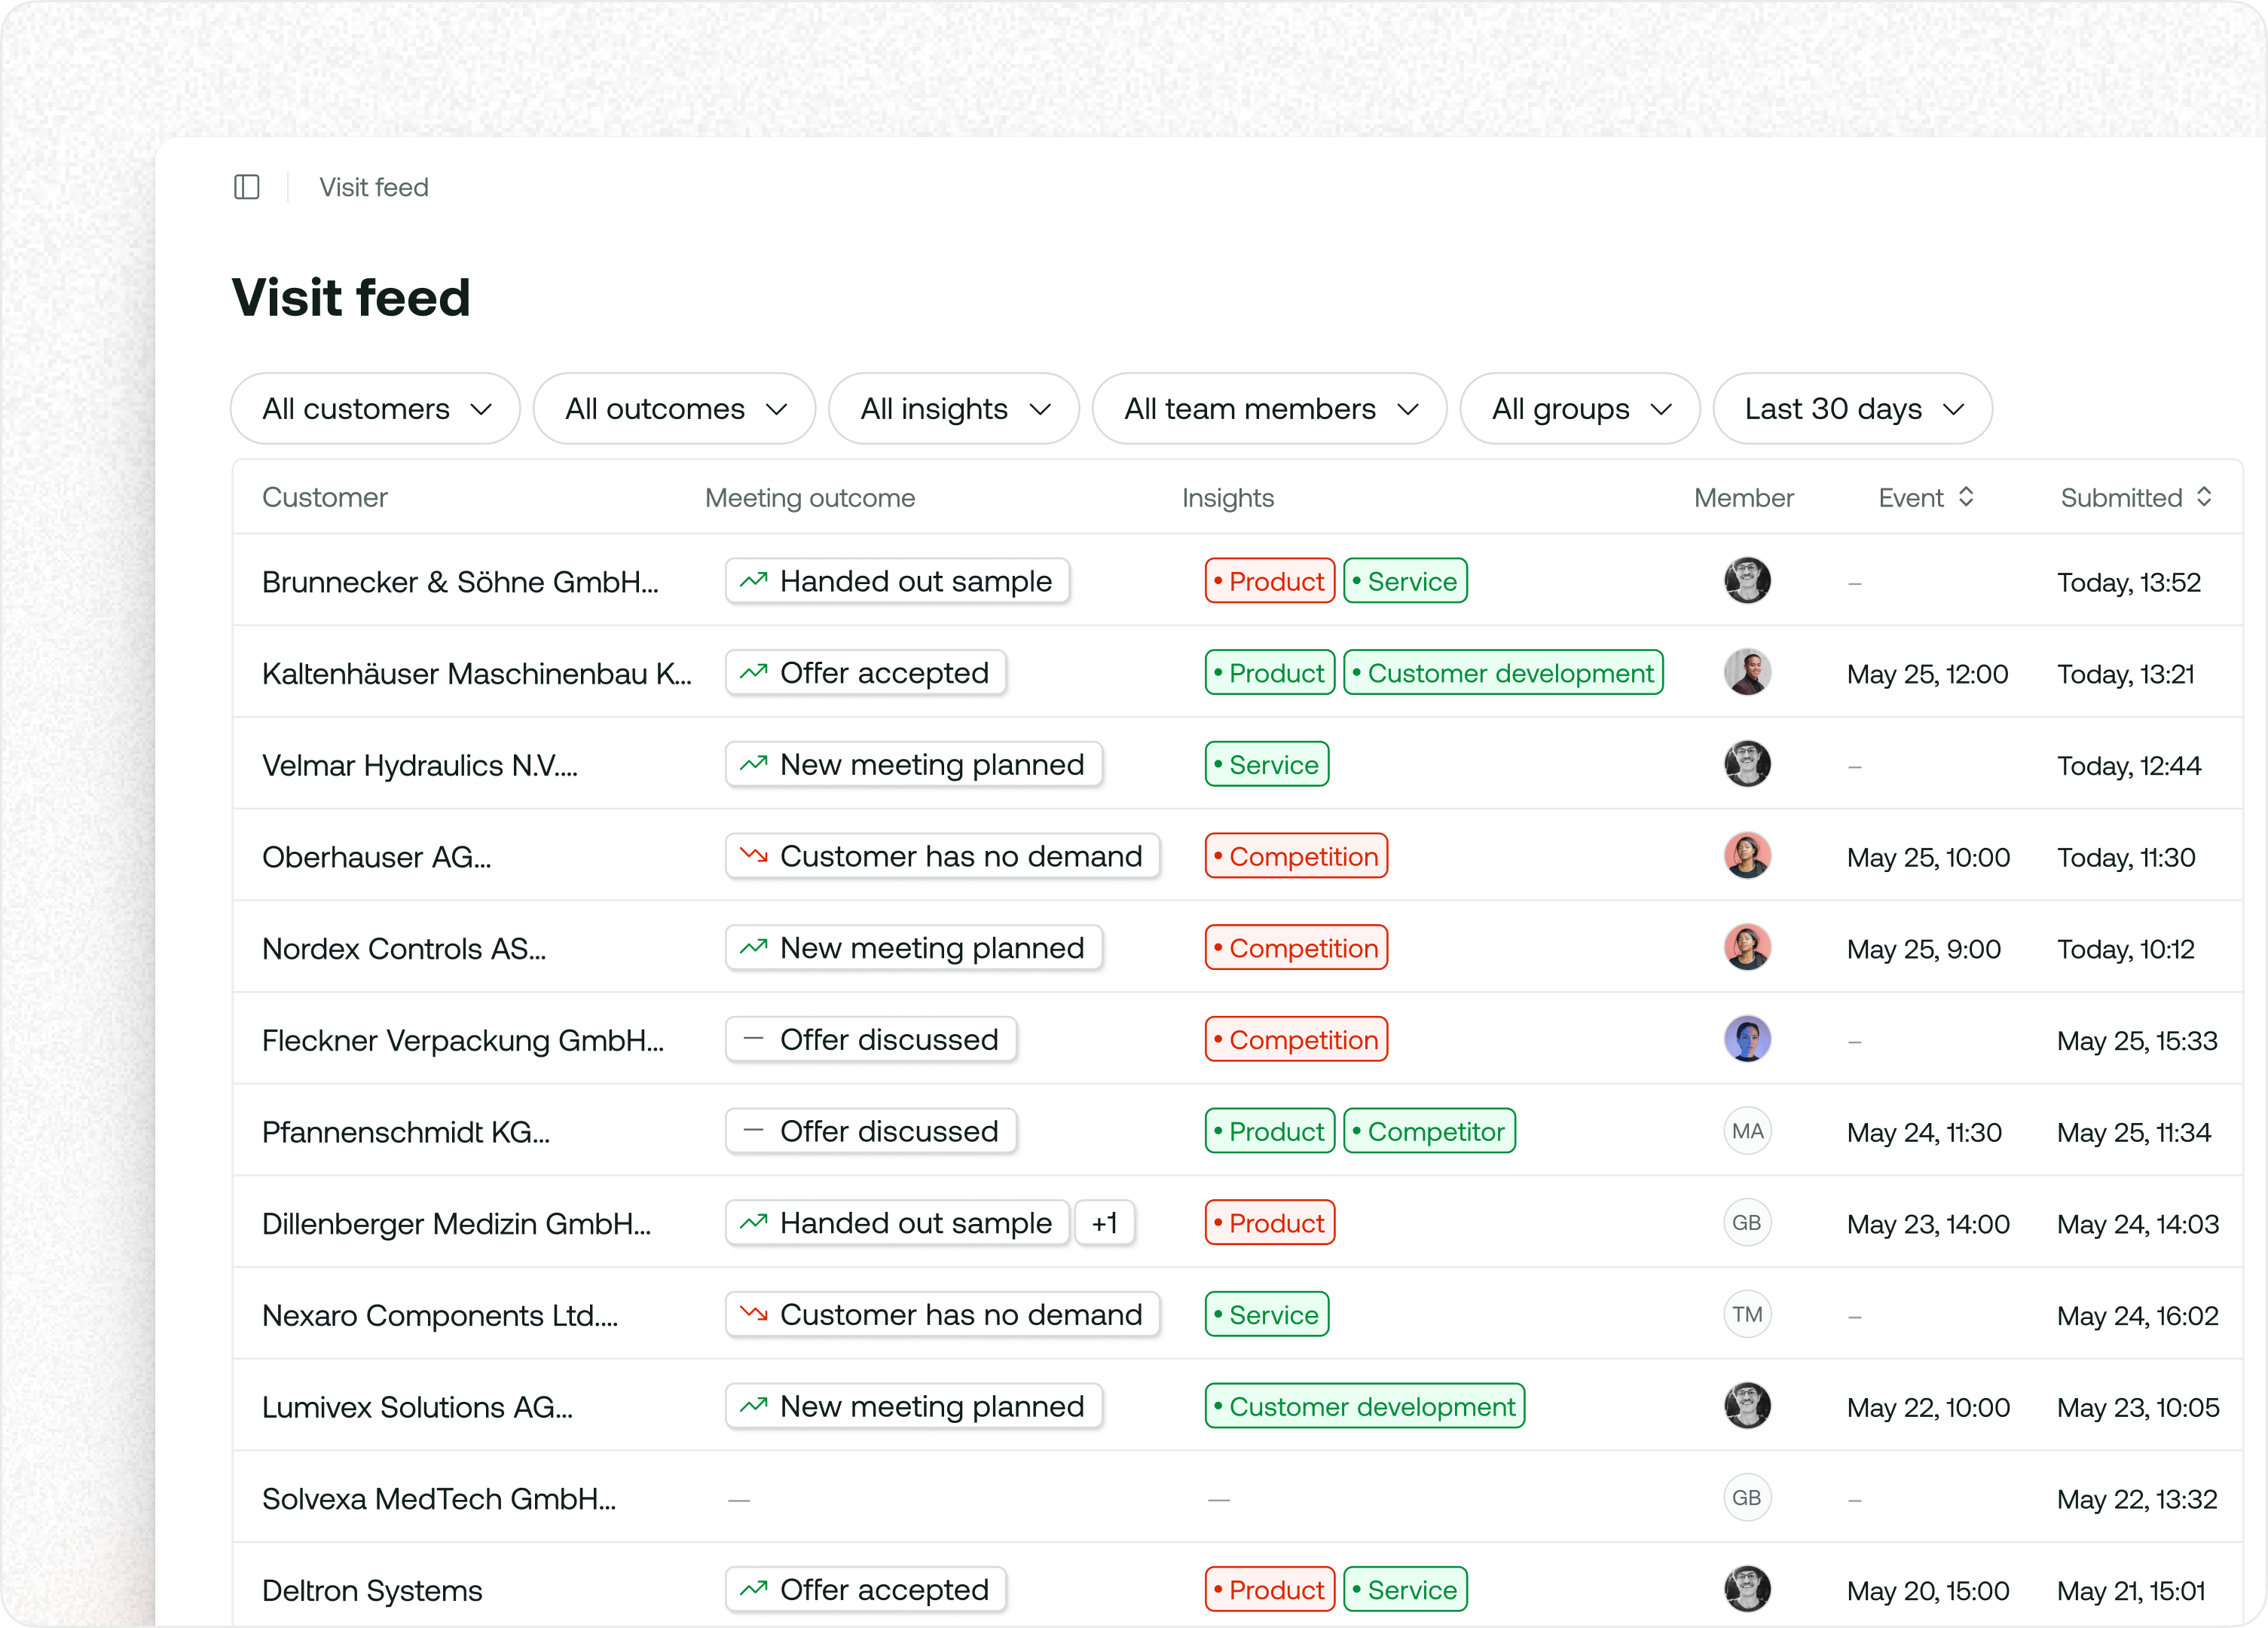Click Customer has no demand for Oberhauser
2268x1628 pixels.
click(942, 856)
